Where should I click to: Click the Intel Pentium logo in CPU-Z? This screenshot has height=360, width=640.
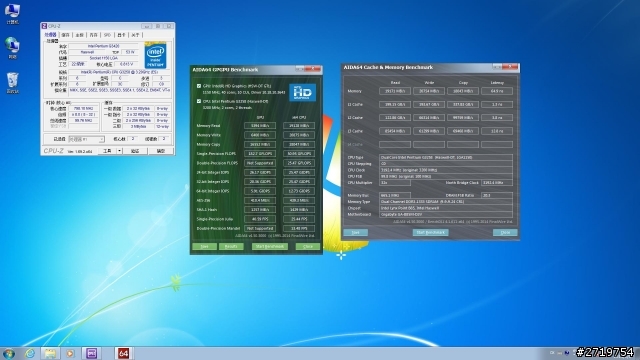point(155,55)
